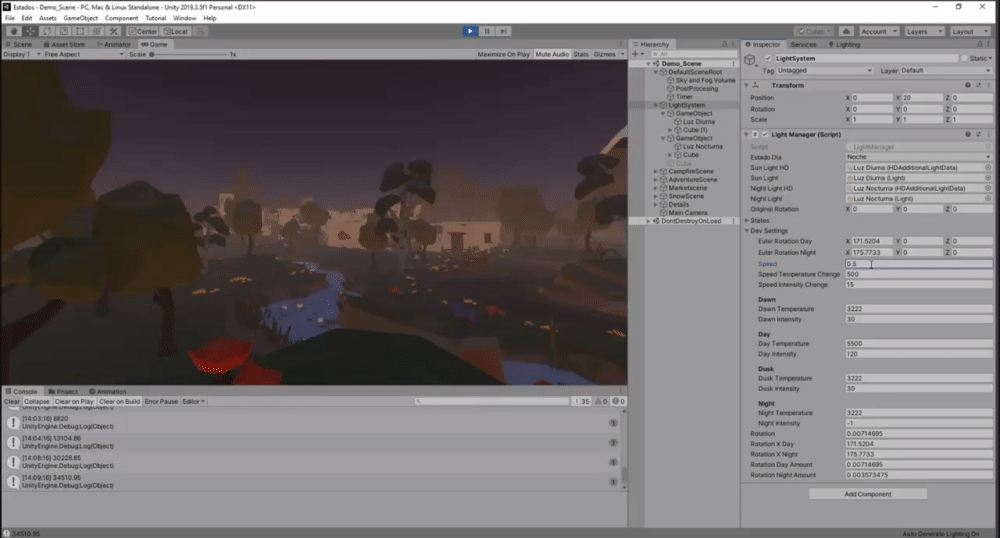1000x538 pixels.
Task: Open object picker for Night Light field
Action: coord(988,199)
